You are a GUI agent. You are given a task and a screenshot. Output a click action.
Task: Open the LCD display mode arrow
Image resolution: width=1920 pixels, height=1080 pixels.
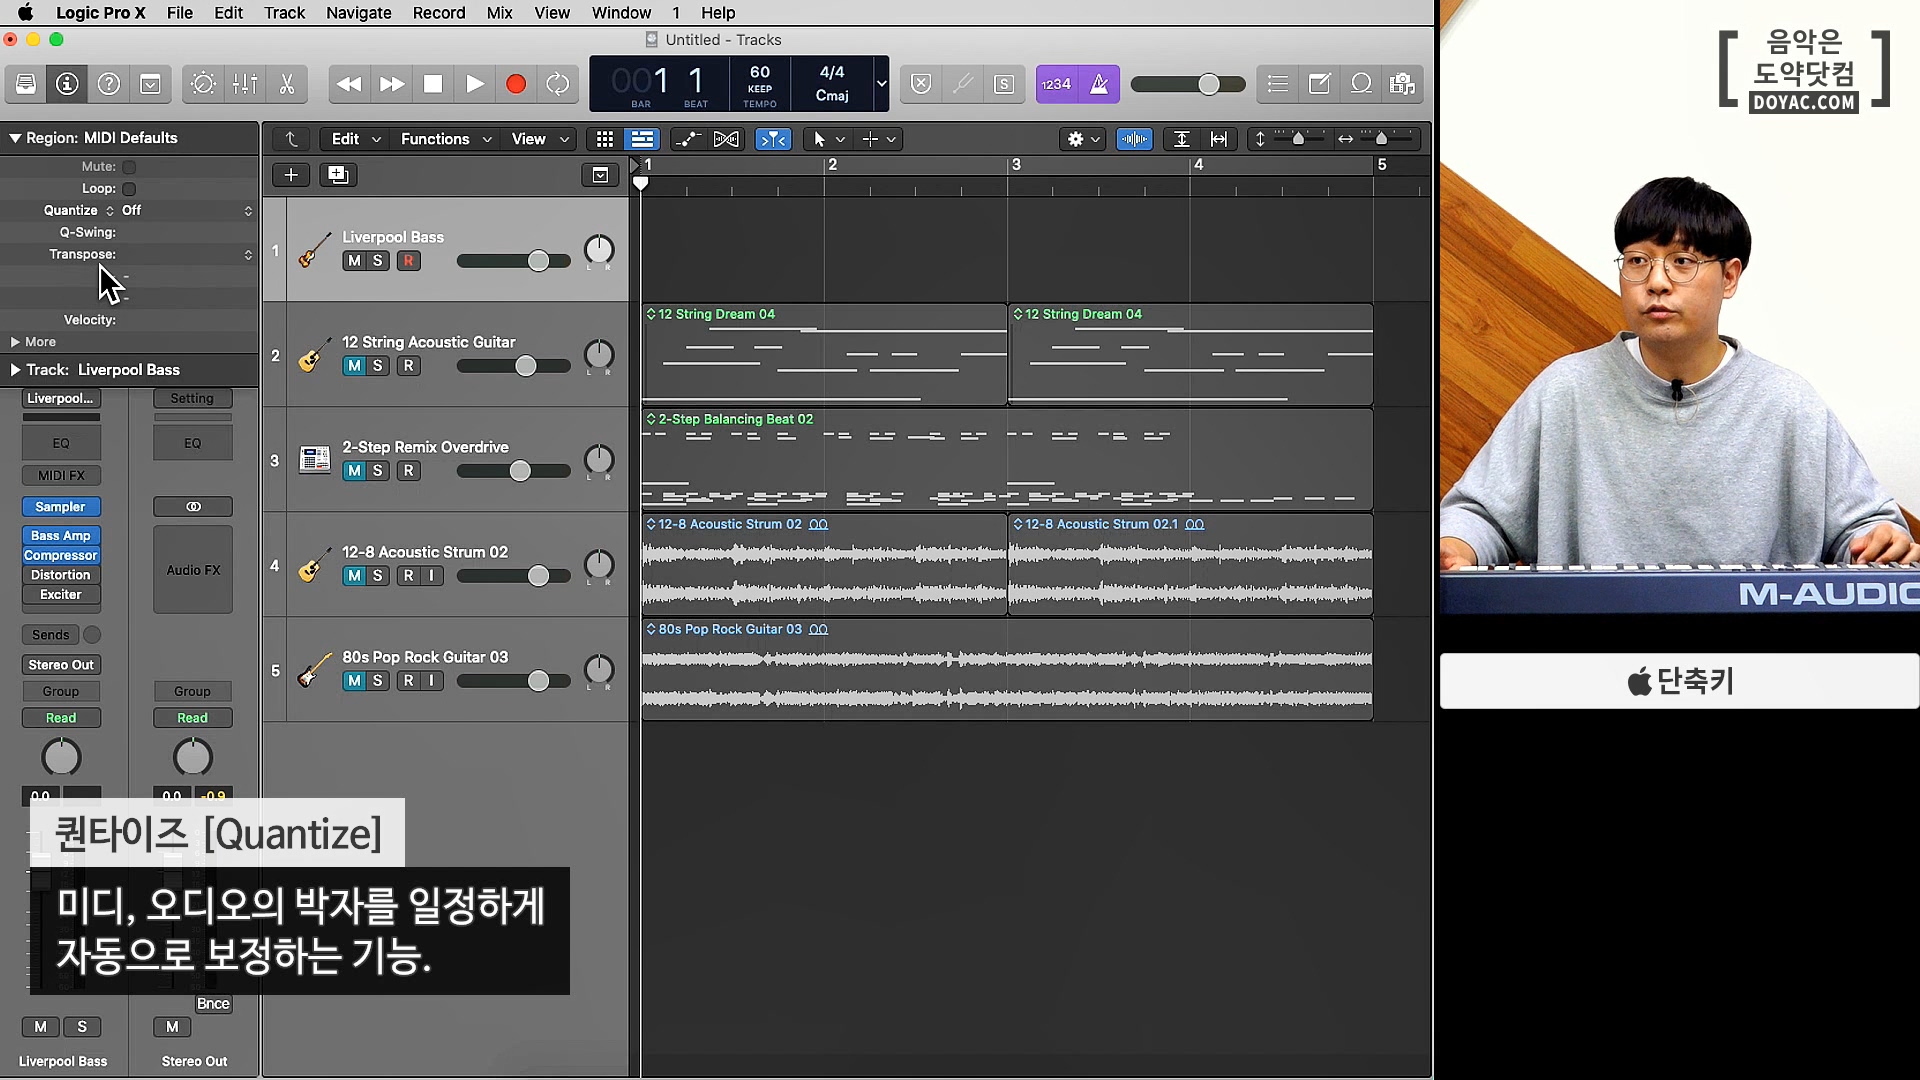[881, 84]
